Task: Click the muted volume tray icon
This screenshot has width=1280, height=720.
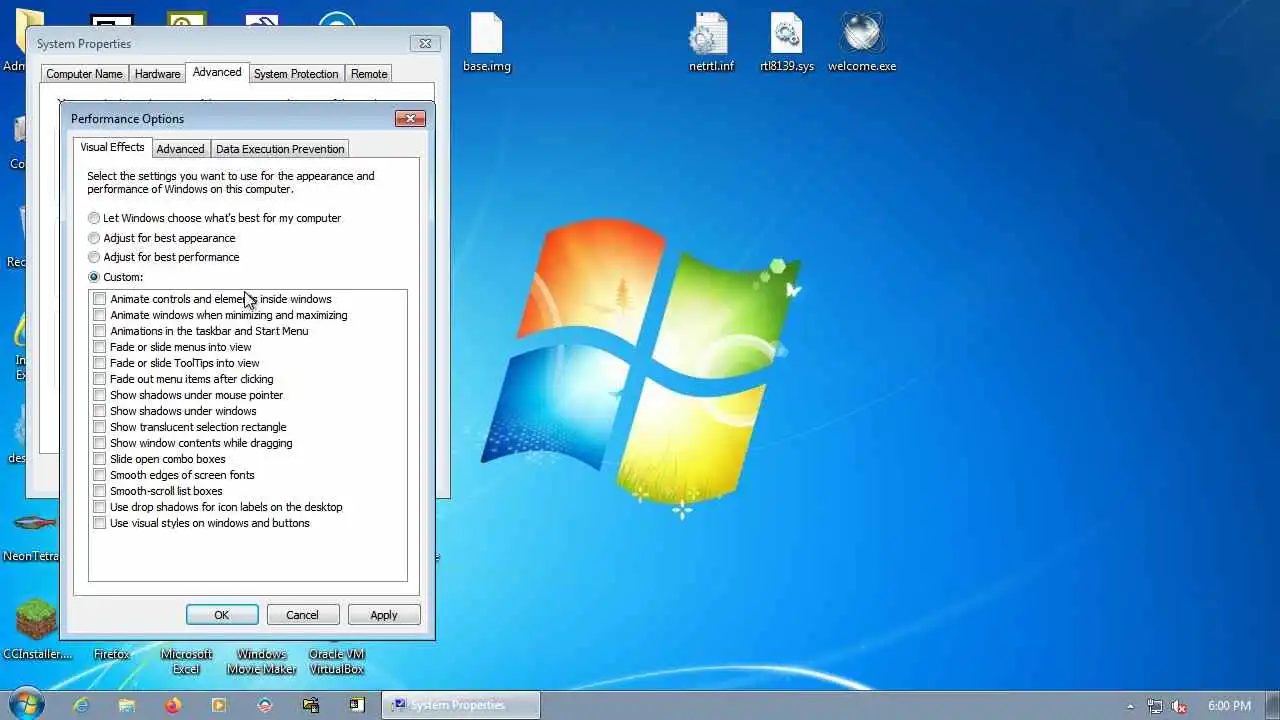Action: pos(1179,706)
